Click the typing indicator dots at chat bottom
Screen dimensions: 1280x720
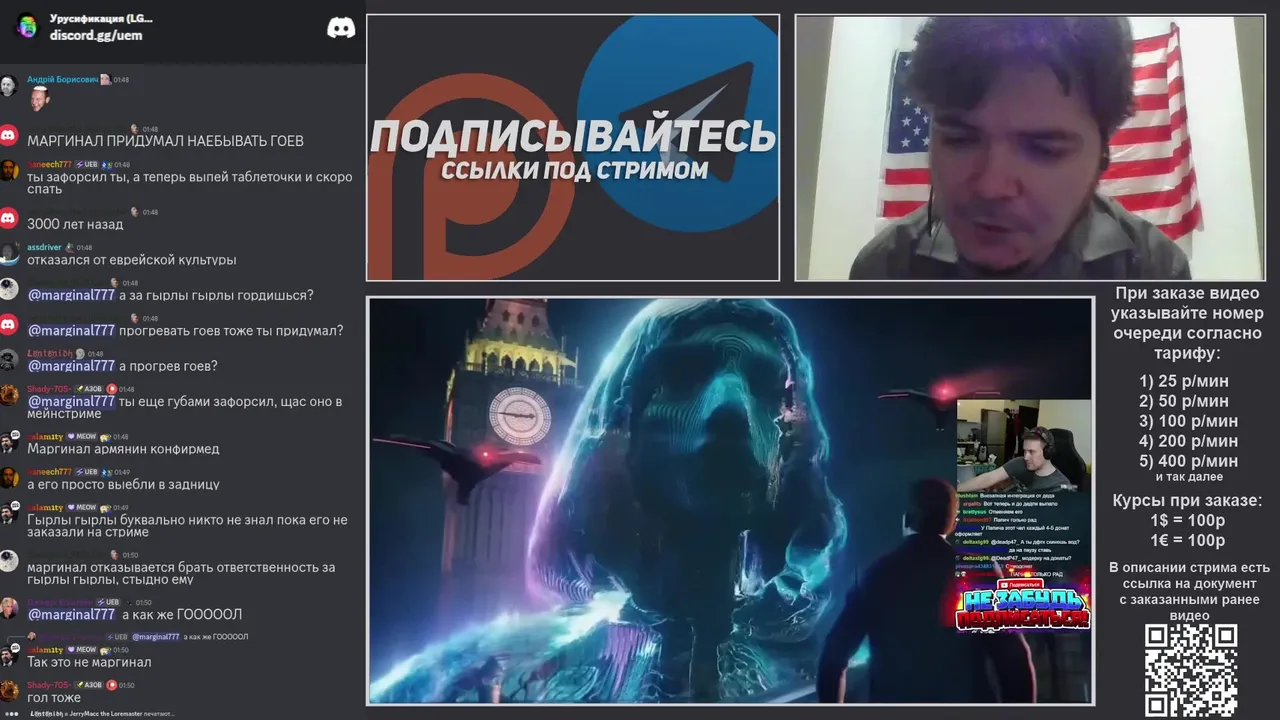click(12, 714)
